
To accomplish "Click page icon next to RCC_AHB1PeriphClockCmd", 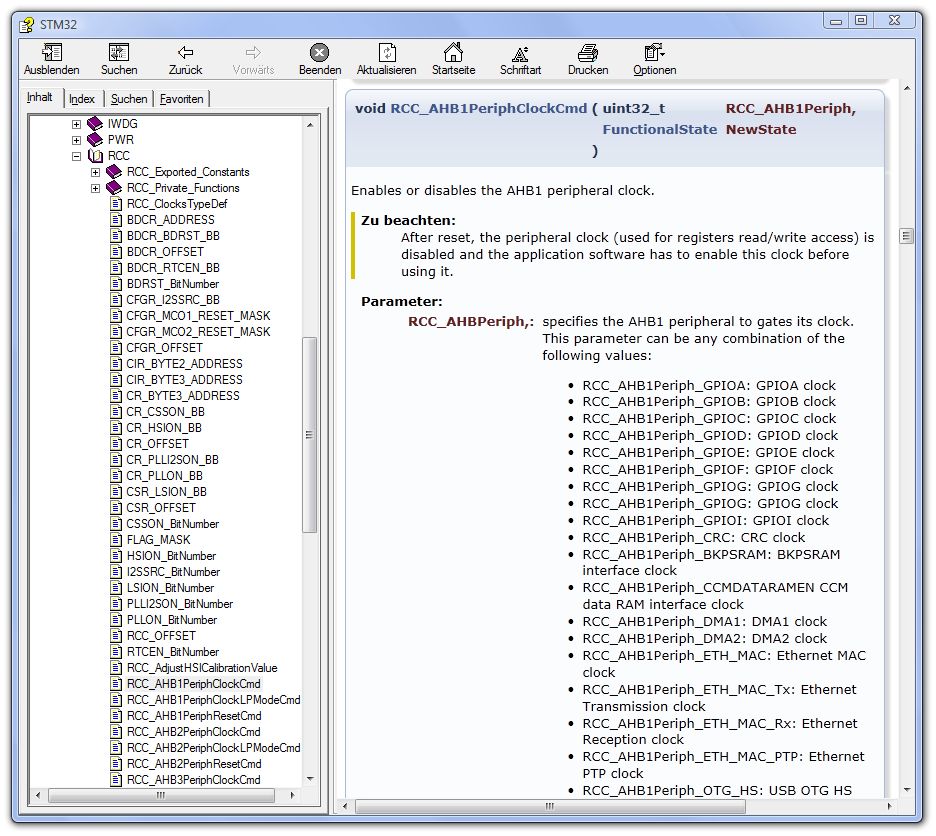I will pos(116,684).
